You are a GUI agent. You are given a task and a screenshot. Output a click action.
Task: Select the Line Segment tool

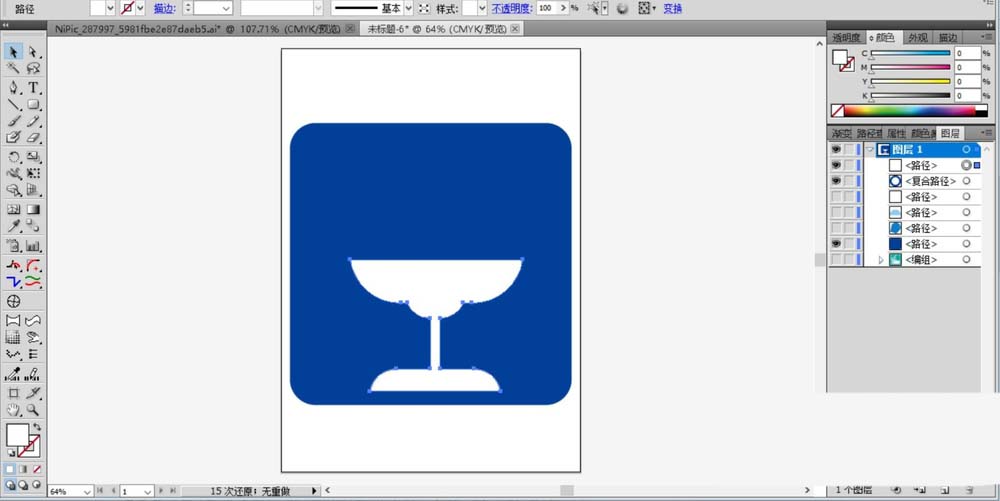[x=13, y=105]
